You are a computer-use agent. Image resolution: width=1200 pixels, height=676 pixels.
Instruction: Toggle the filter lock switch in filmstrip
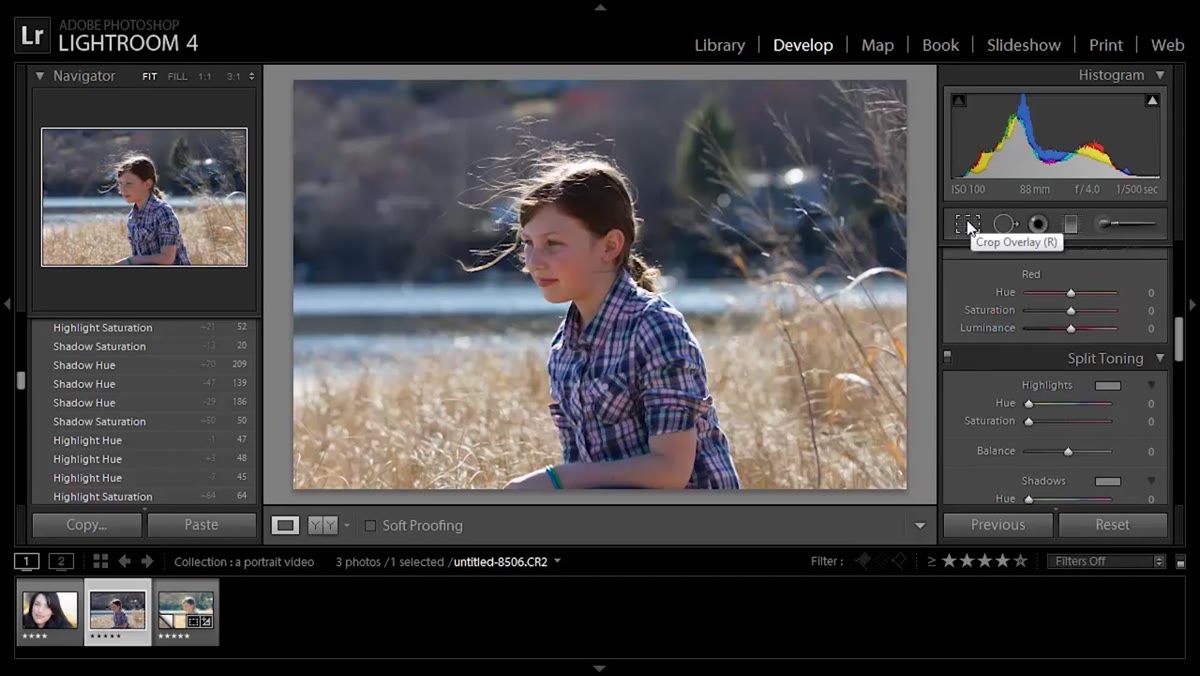click(1181, 562)
